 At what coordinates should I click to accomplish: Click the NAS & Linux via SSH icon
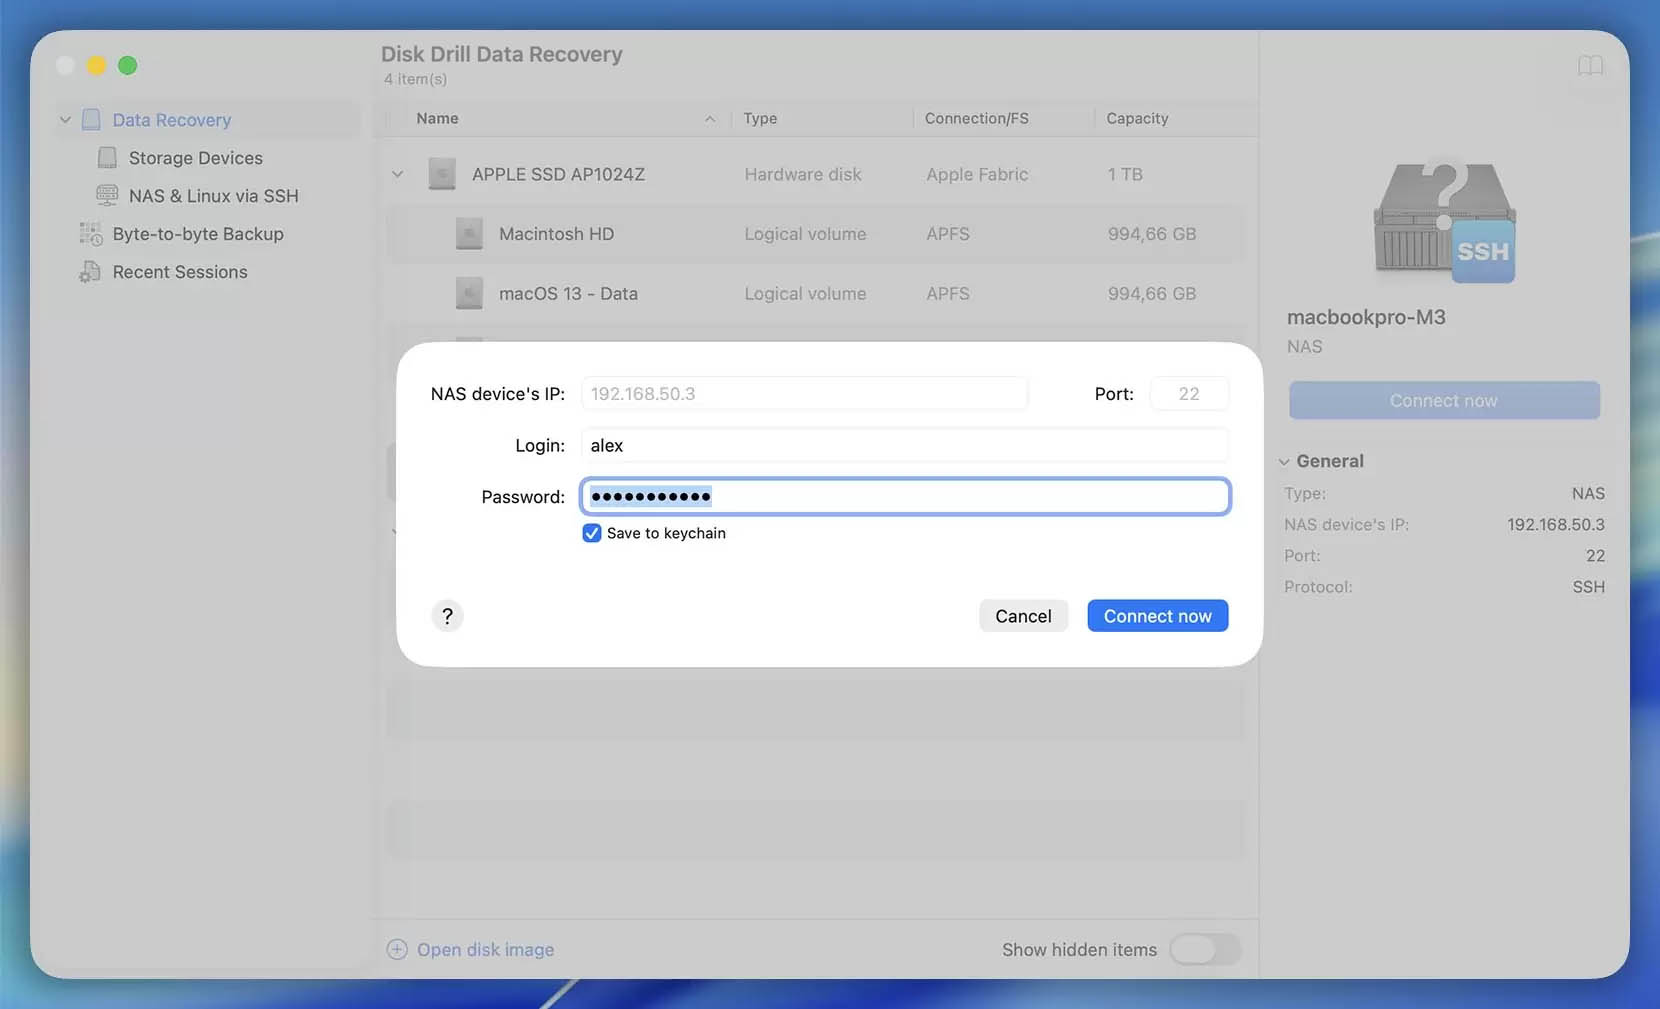pyautogui.click(x=107, y=195)
